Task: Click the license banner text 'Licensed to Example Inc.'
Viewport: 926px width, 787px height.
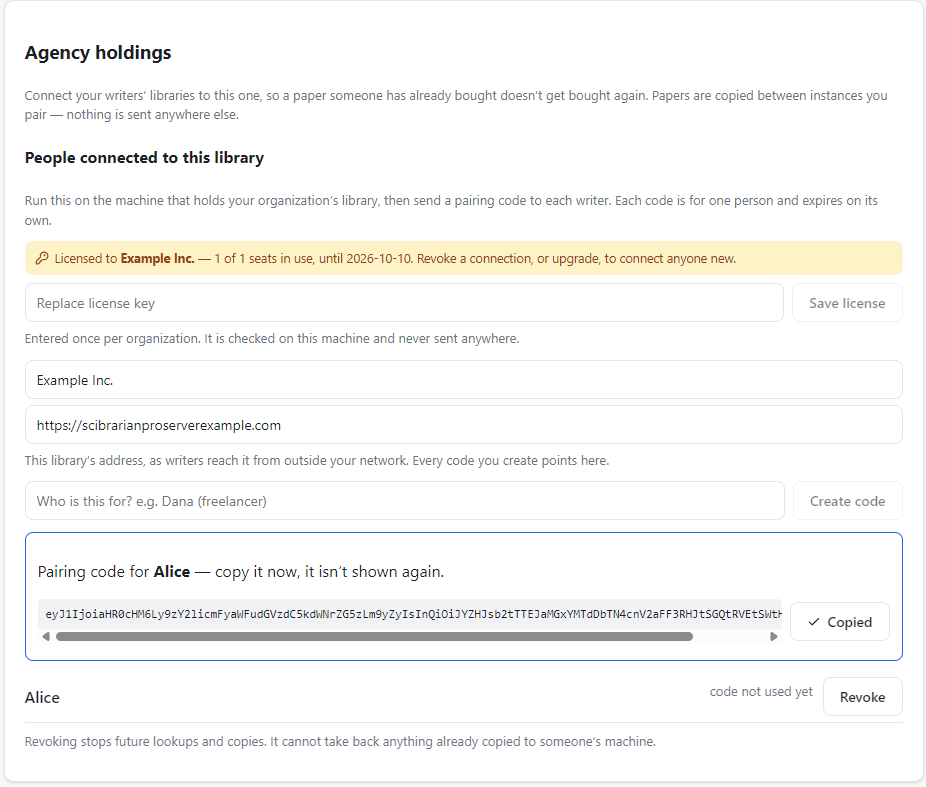Action: (125, 259)
